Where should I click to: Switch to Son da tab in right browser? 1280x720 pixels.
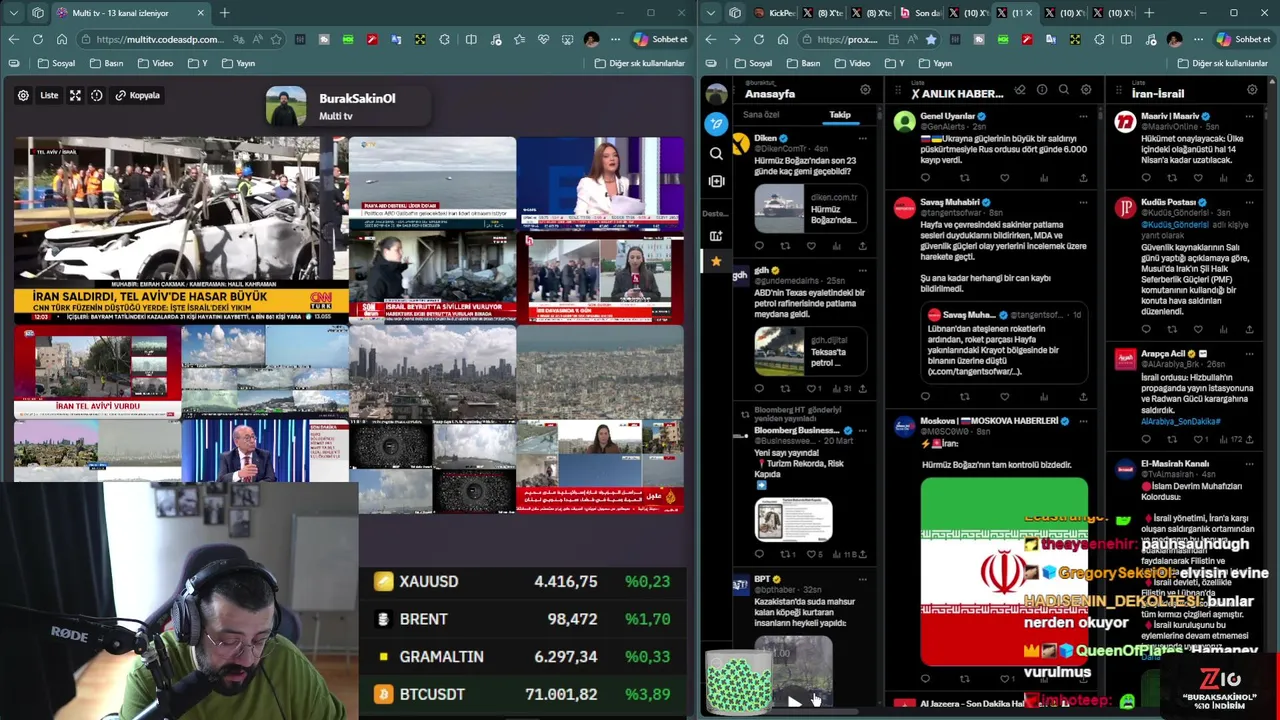(920, 13)
